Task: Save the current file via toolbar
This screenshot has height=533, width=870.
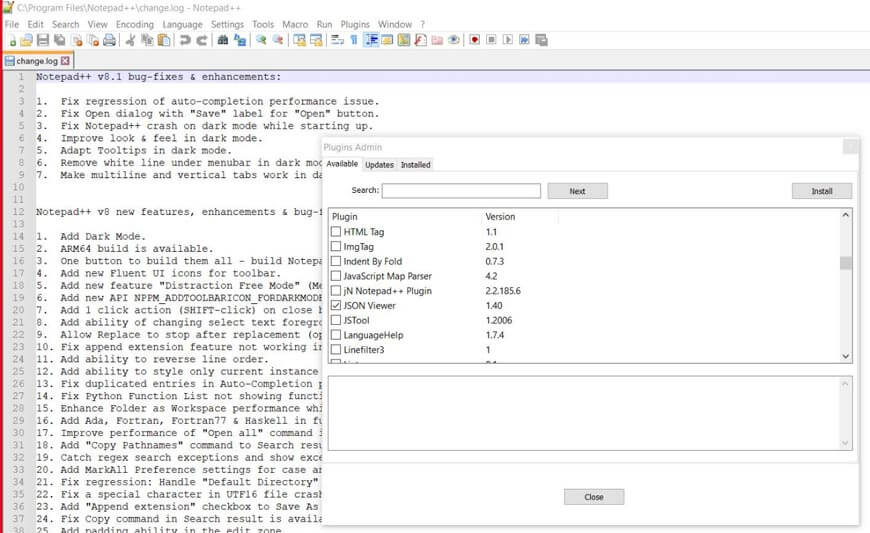Action: (43, 40)
